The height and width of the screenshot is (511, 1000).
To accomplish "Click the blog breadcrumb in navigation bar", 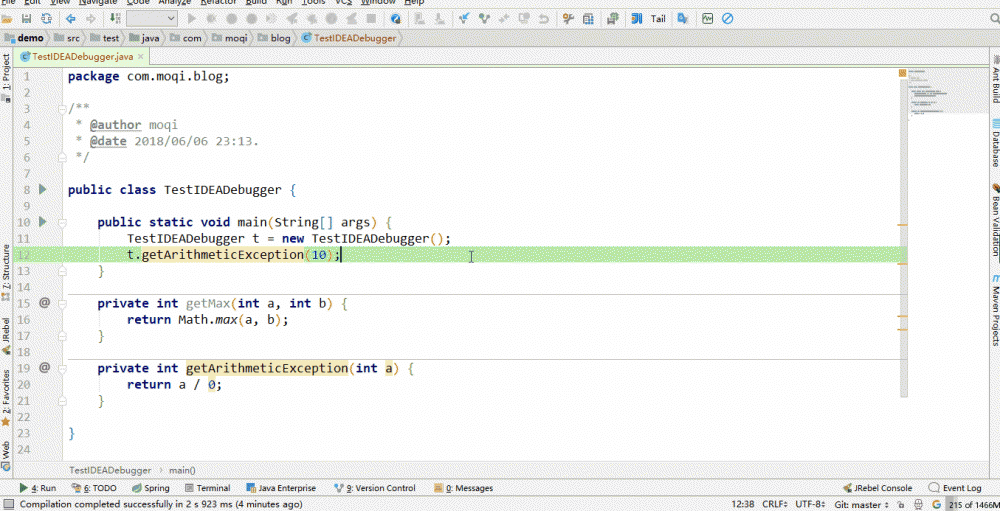I will tap(280, 38).
